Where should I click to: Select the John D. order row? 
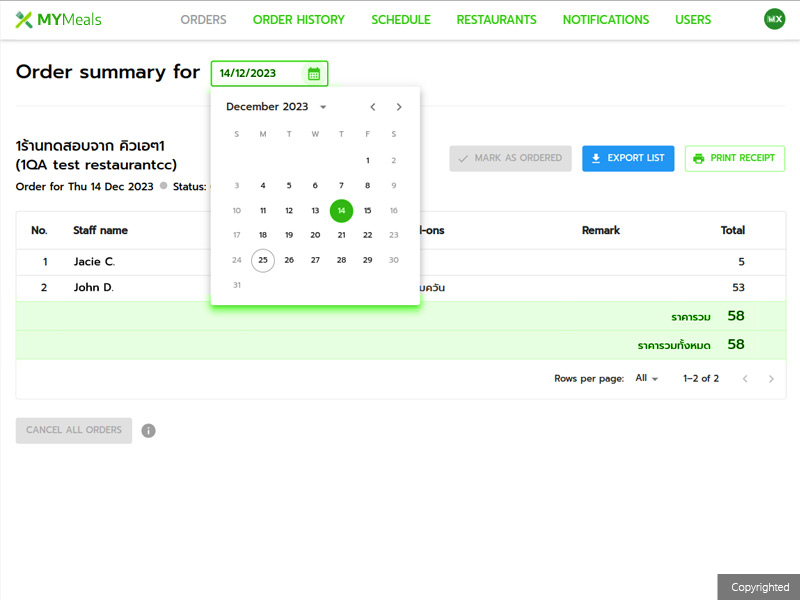[95, 288]
